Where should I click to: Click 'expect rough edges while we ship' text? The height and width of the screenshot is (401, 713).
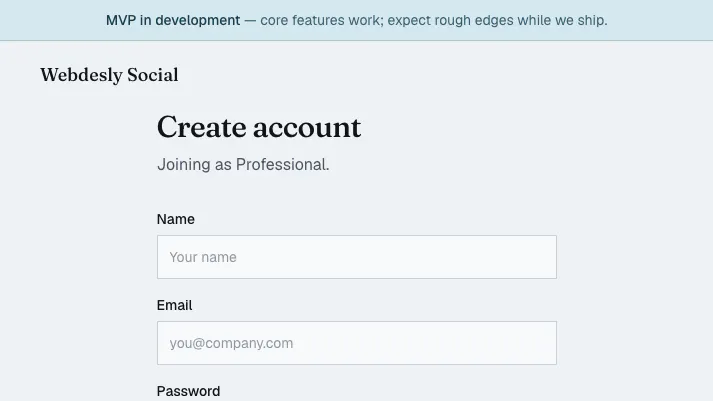tap(497, 20)
